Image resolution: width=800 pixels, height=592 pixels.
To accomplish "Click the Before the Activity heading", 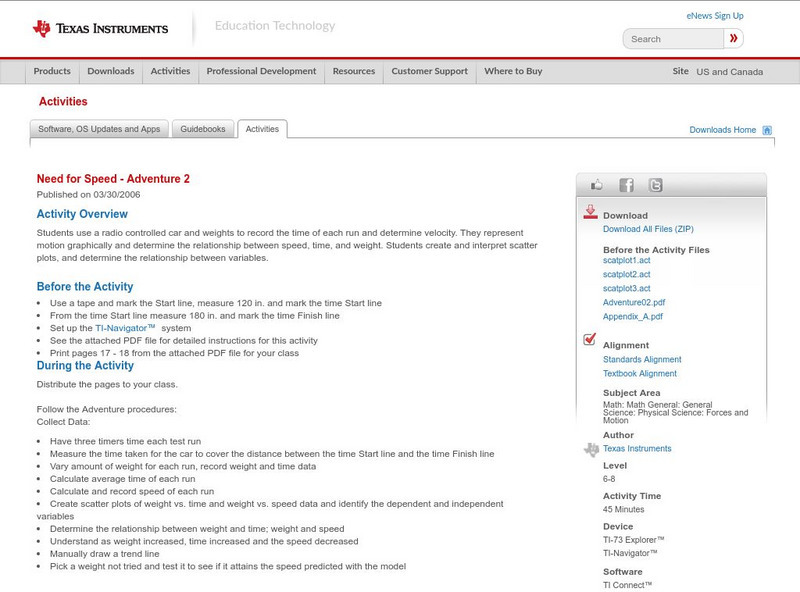I will (x=85, y=286).
